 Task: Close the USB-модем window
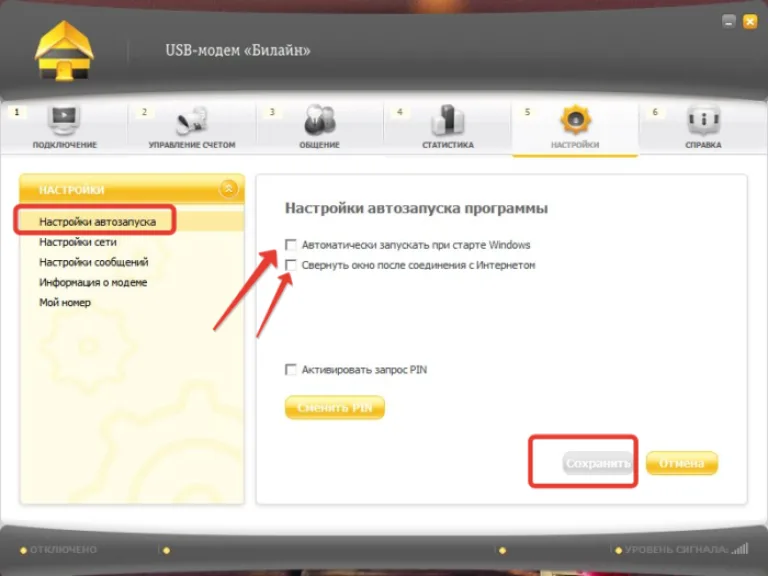[x=750, y=22]
